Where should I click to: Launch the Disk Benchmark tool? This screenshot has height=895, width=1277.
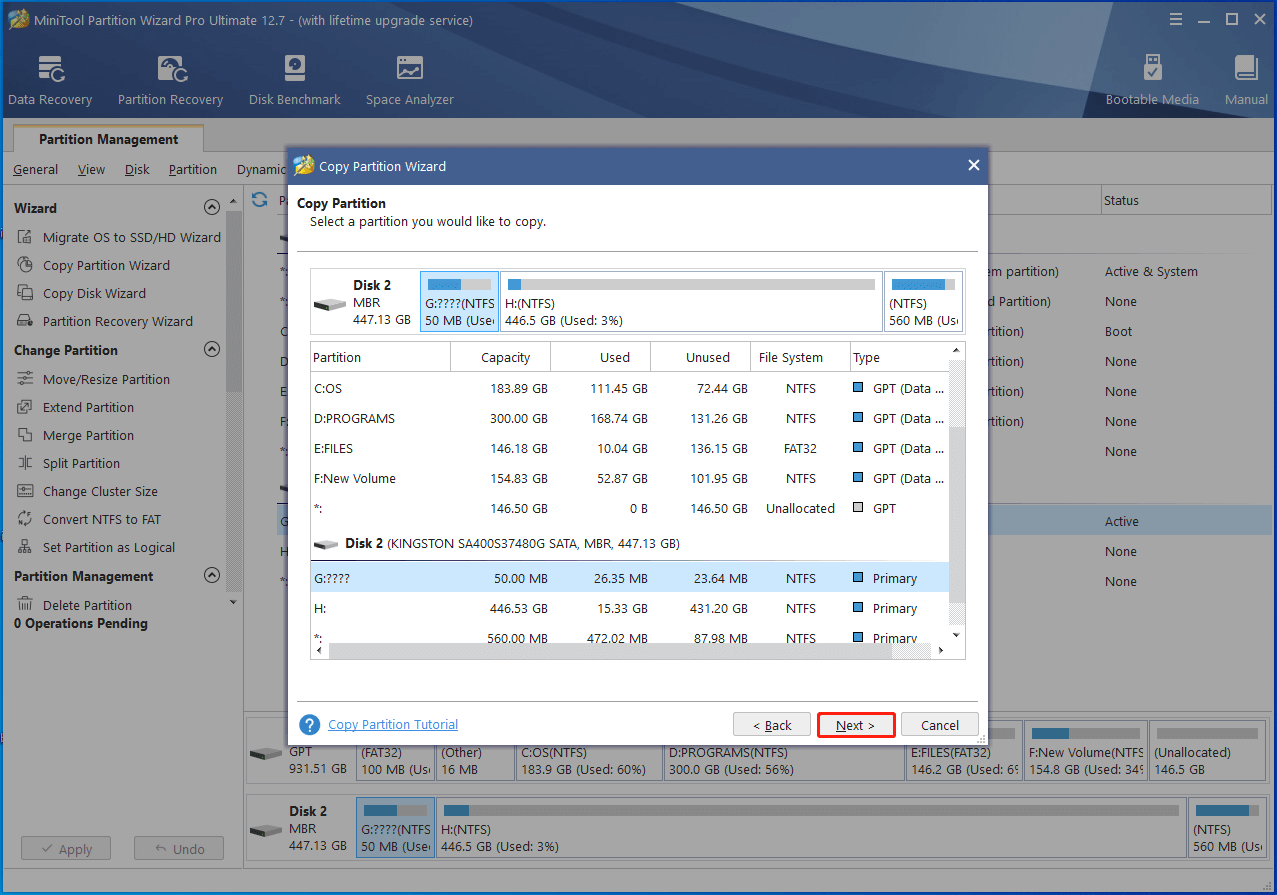pyautogui.click(x=295, y=81)
